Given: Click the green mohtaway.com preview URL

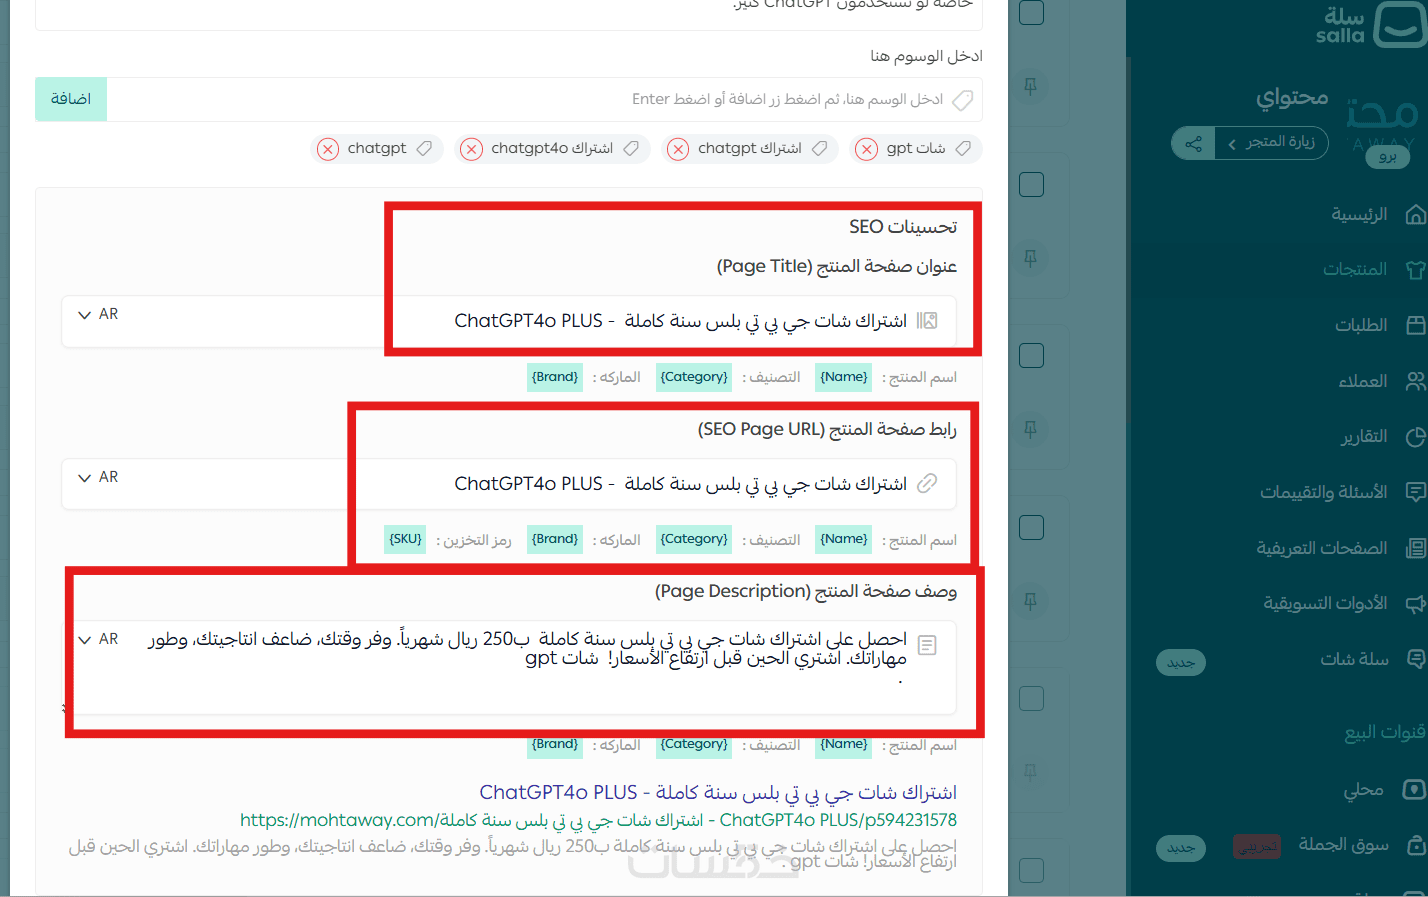Looking at the screenshot, I should 598,820.
